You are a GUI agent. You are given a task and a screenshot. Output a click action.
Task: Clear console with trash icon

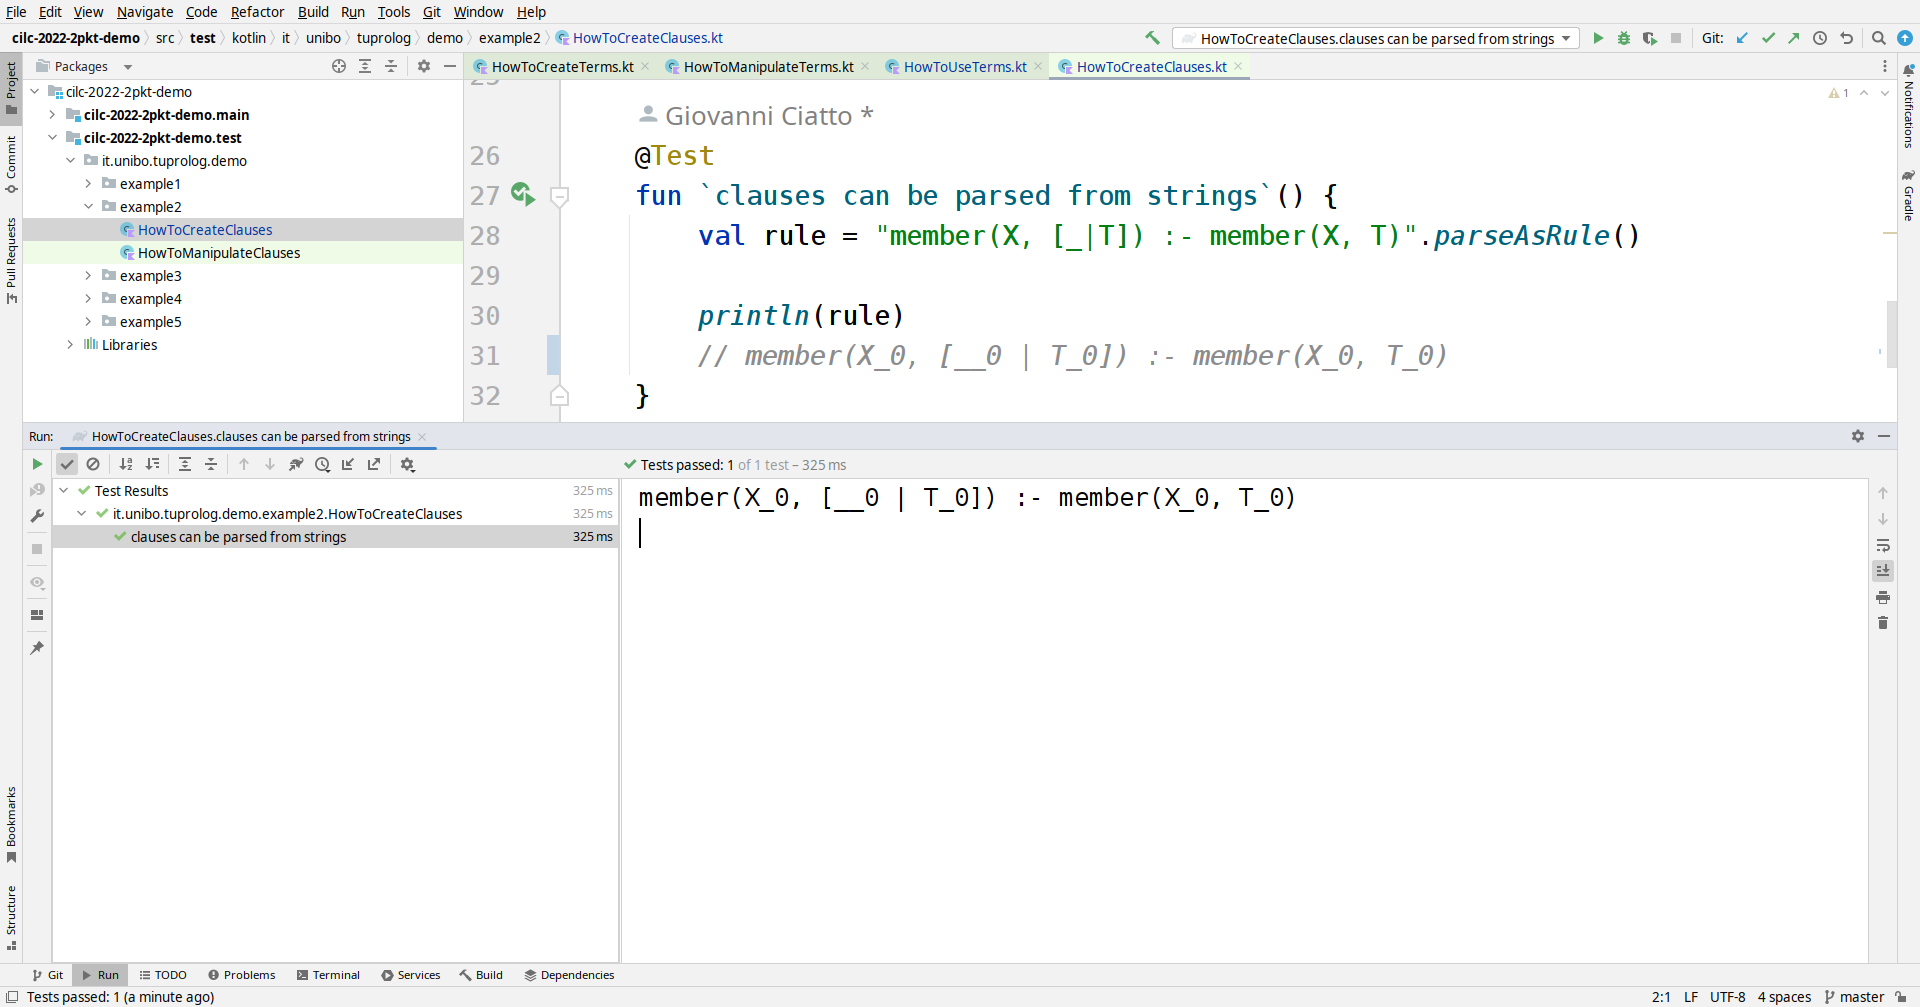[1883, 622]
